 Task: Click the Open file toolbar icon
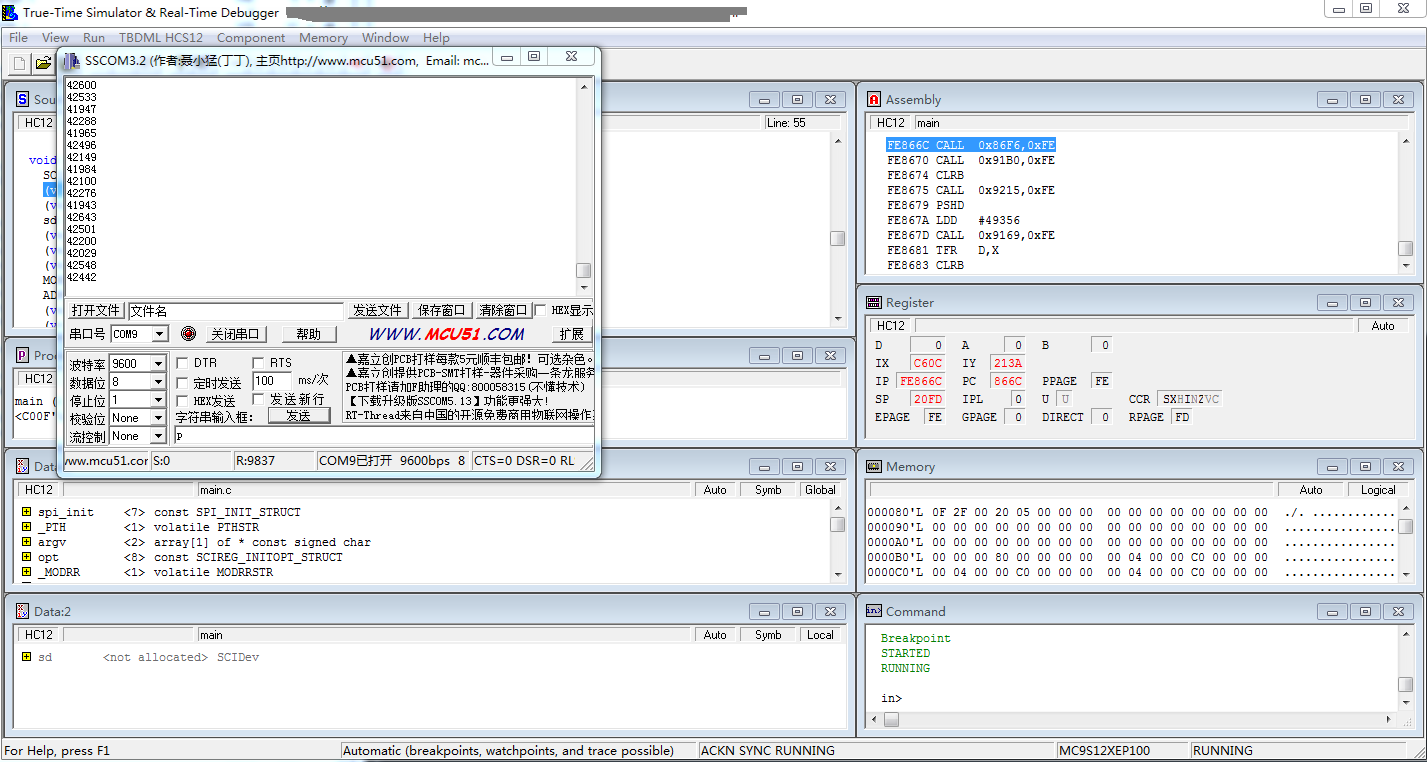click(x=43, y=63)
